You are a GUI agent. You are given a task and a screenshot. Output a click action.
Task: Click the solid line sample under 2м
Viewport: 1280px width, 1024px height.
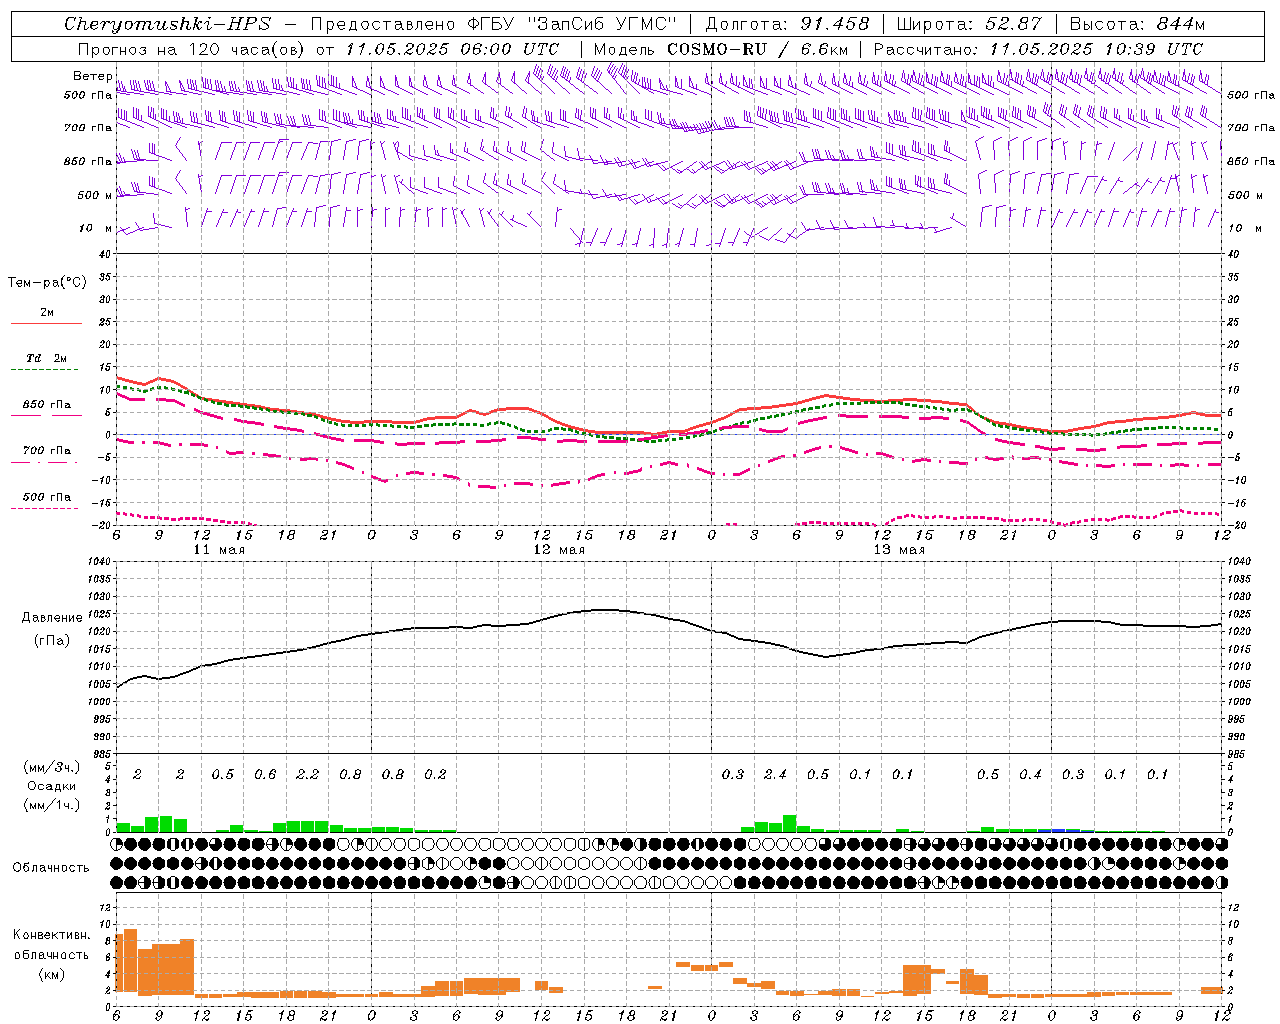(x=47, y=323)
